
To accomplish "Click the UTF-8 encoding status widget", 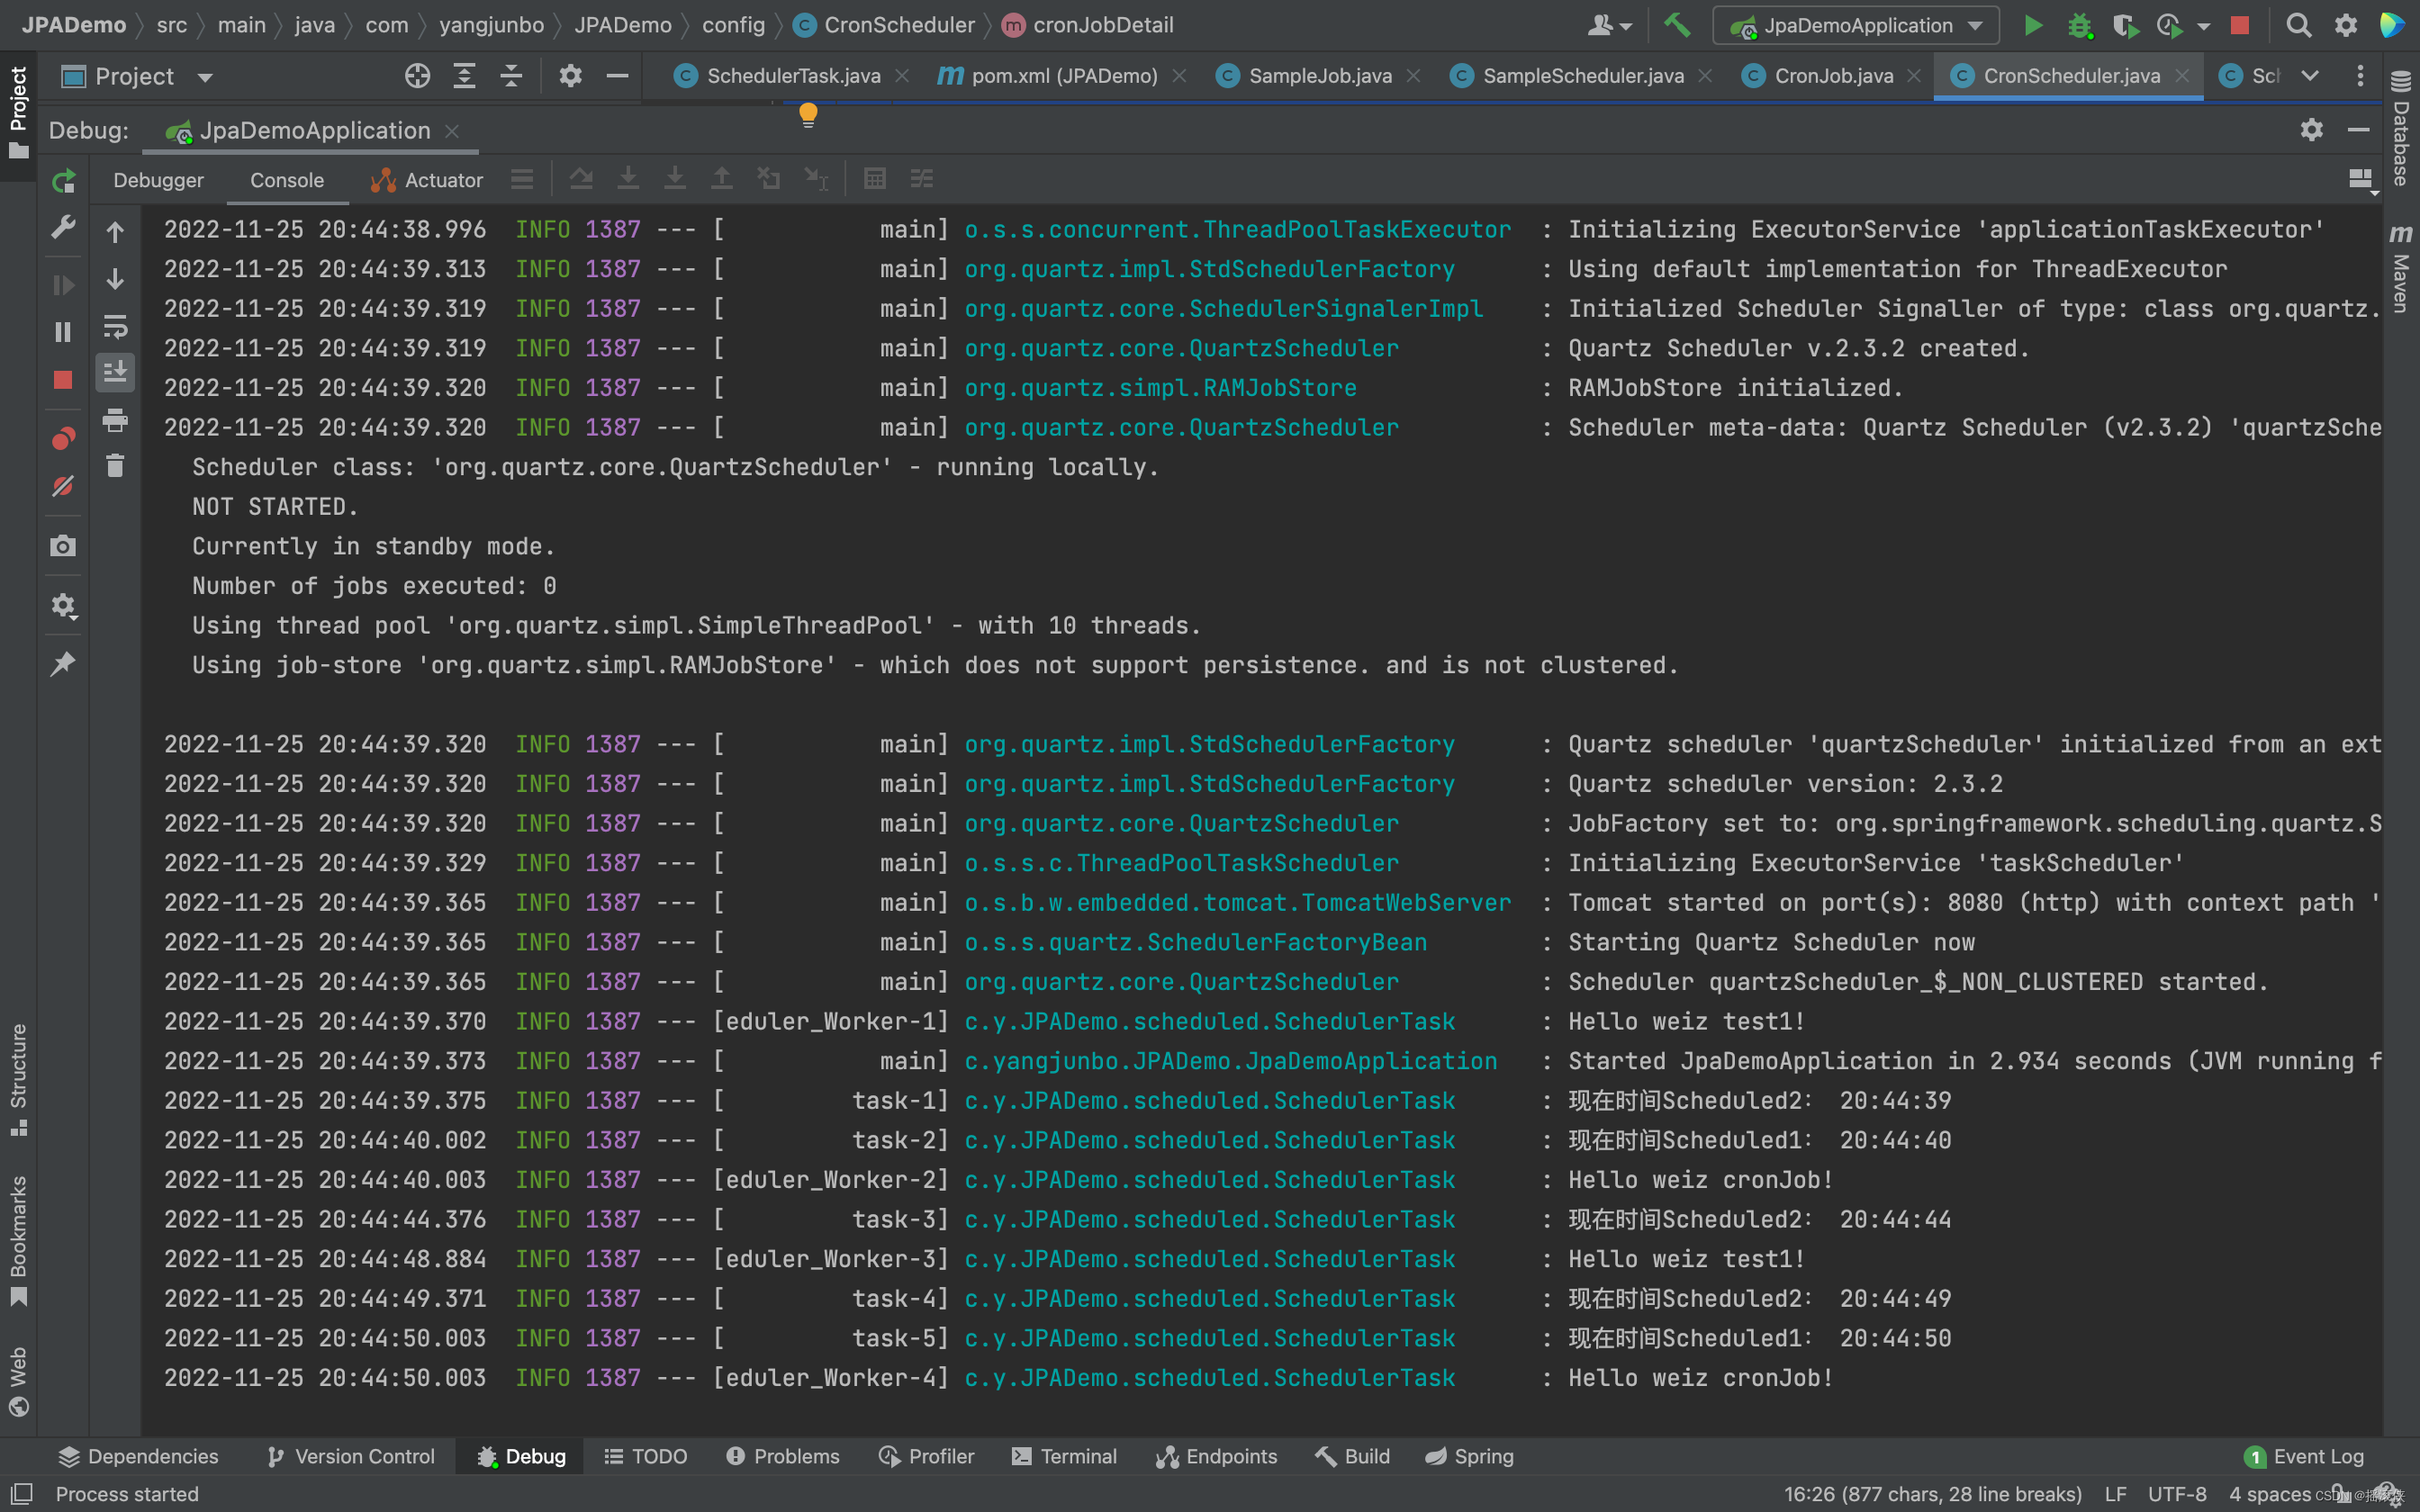I will click(x=2177, y=1494).
